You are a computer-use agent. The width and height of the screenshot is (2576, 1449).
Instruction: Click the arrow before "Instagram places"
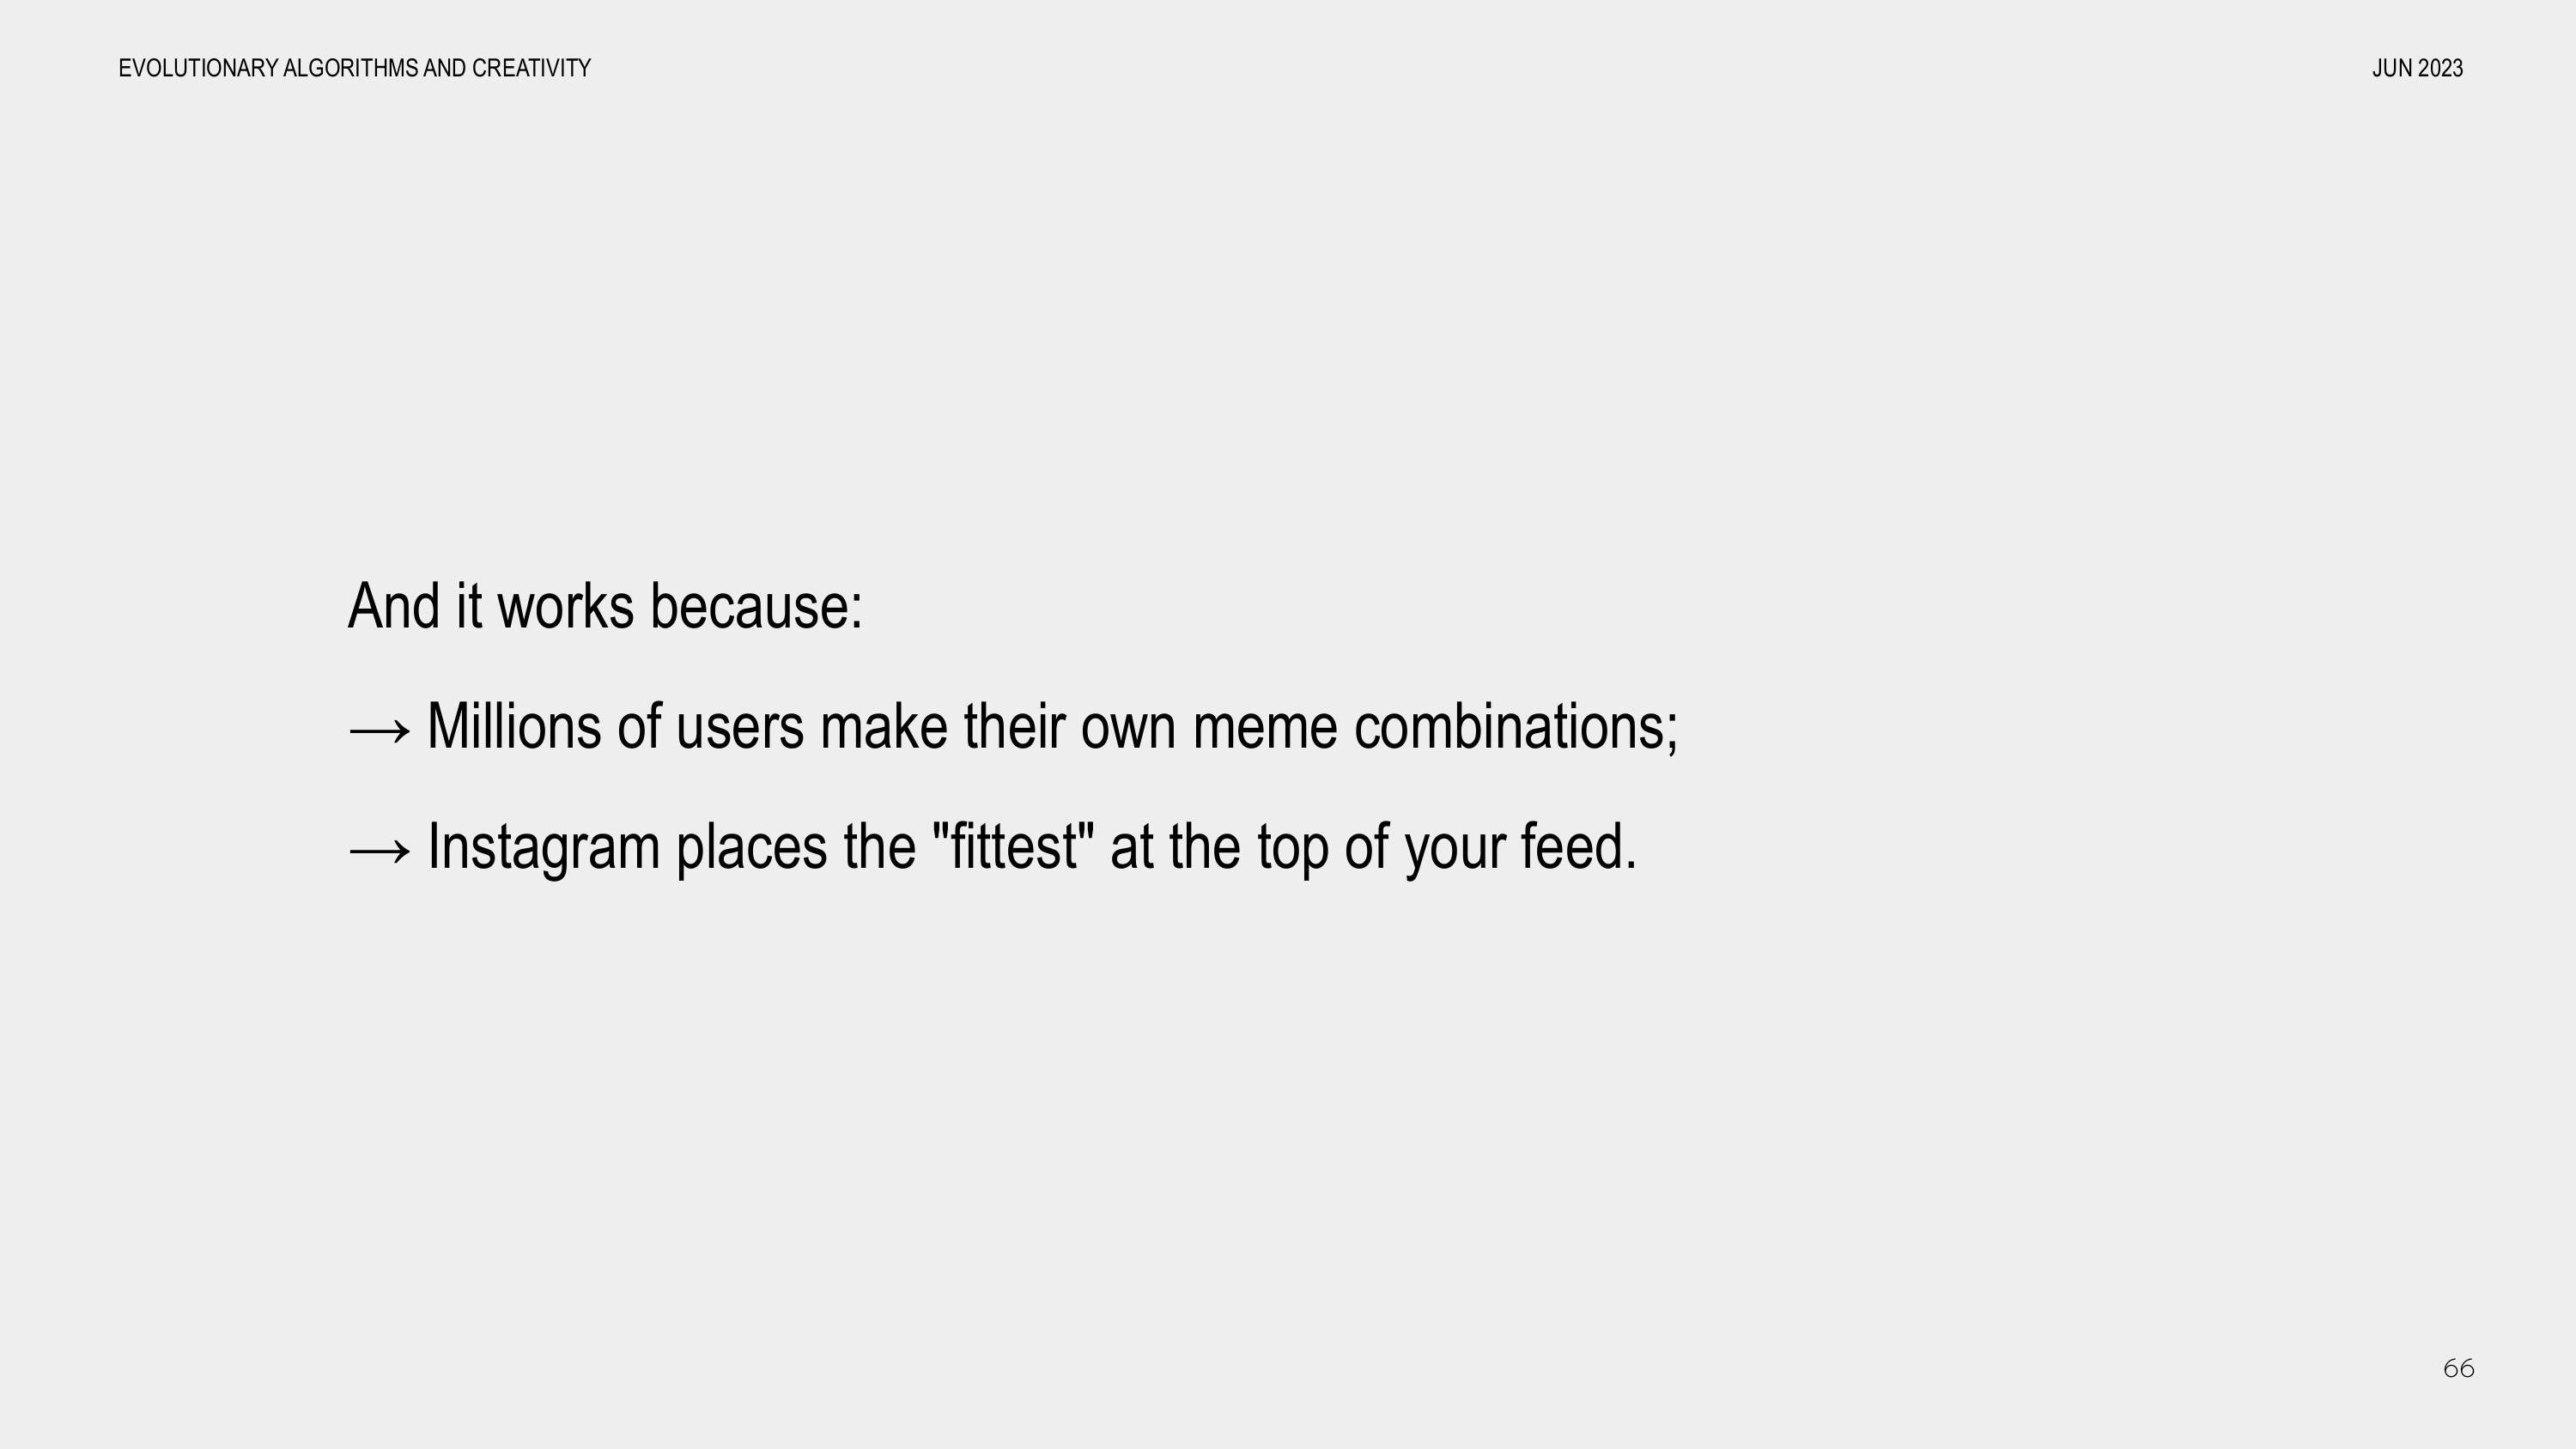tap(379, 852)
